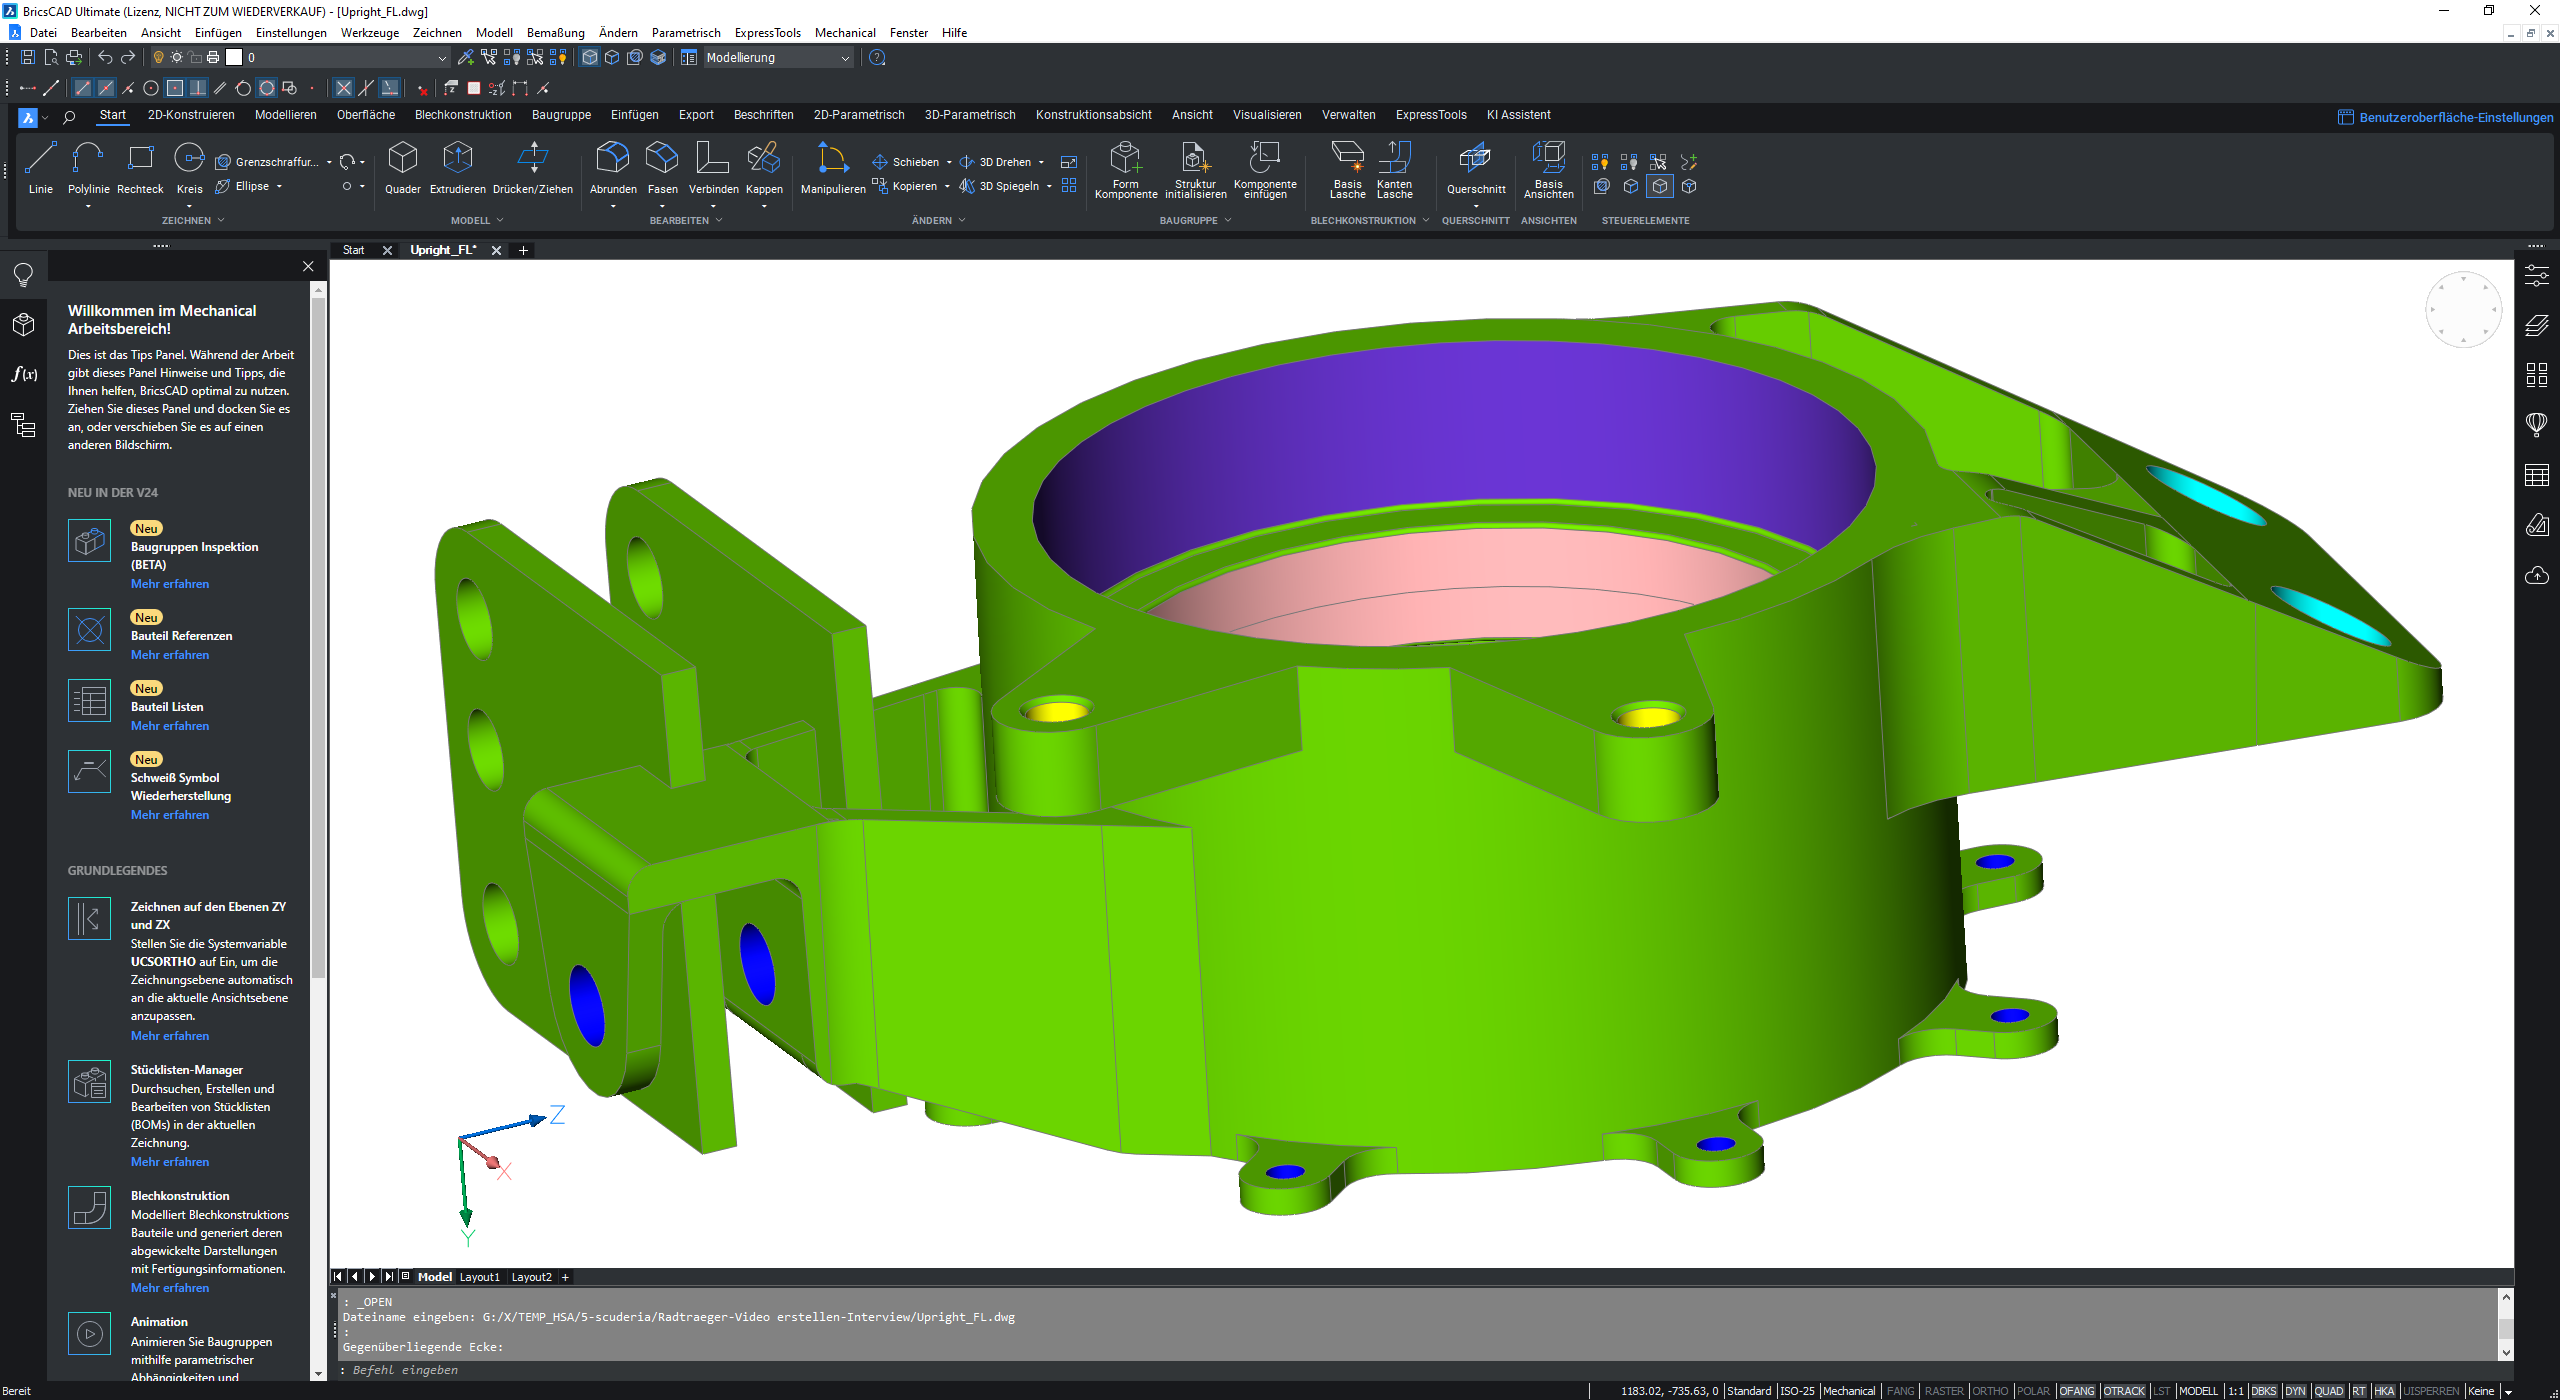Image resolution: width=2560 pixels, height=1400 pixels.
Task: Open the Parametrisch menu
Action: click(x=685, y=33)
